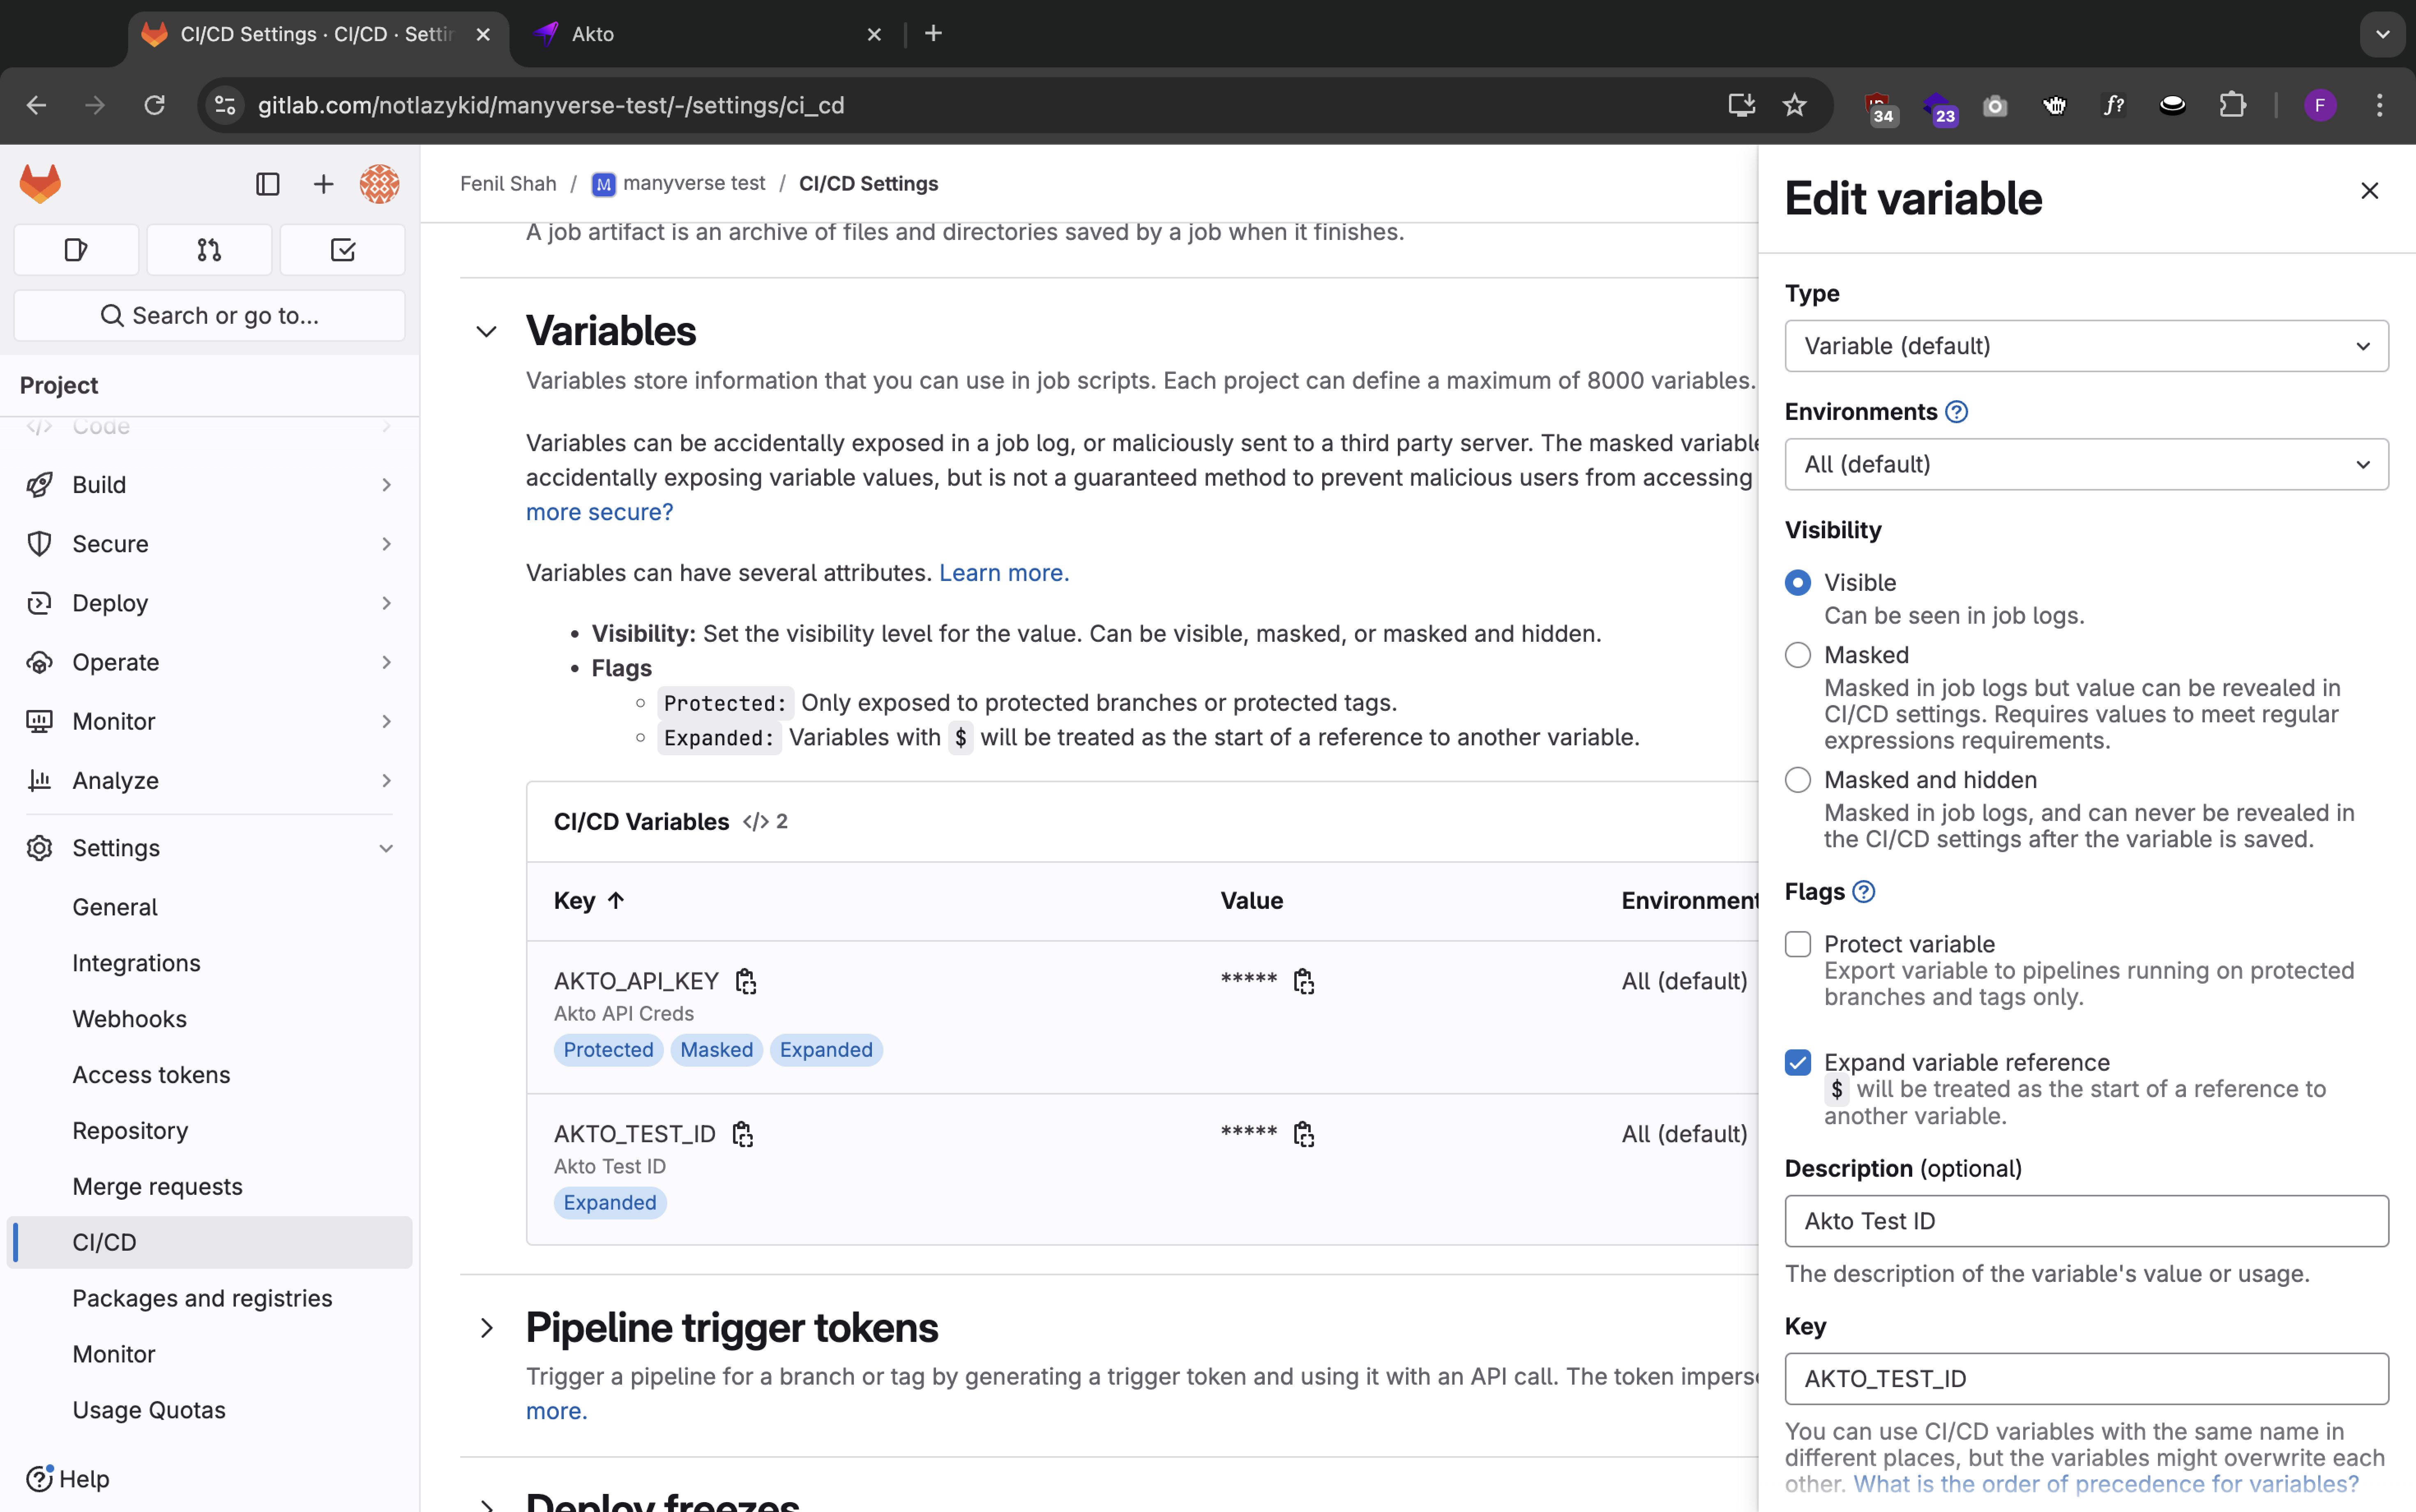Click the Learn more link
Screen dimensions: 2416x1512
coord(1003,573)
